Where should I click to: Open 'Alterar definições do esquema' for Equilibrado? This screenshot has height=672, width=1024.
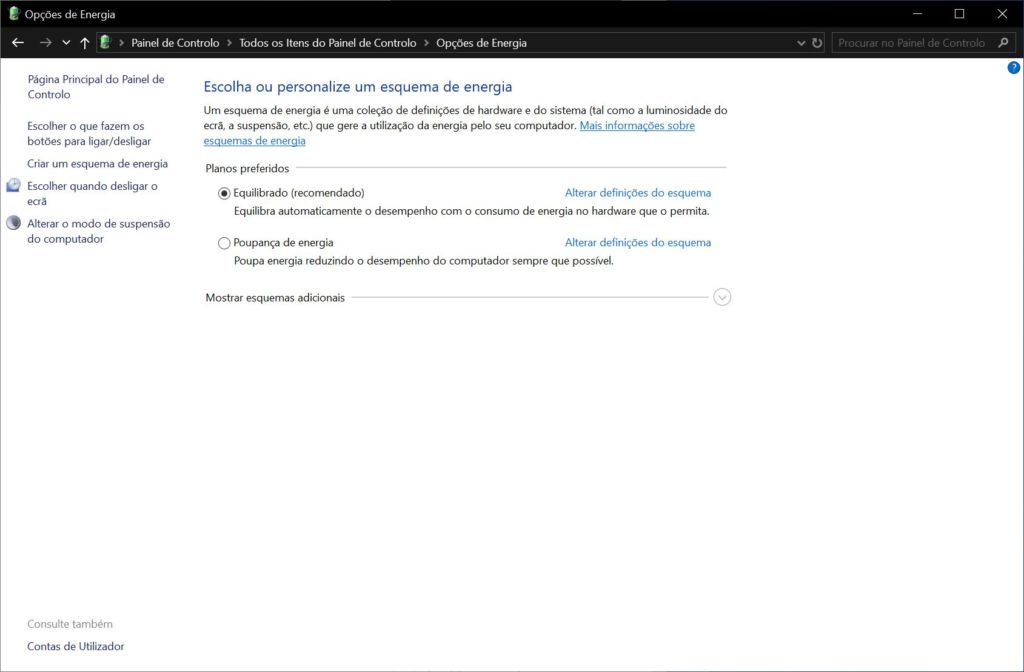pyautogui.click(x=637, y=193)
